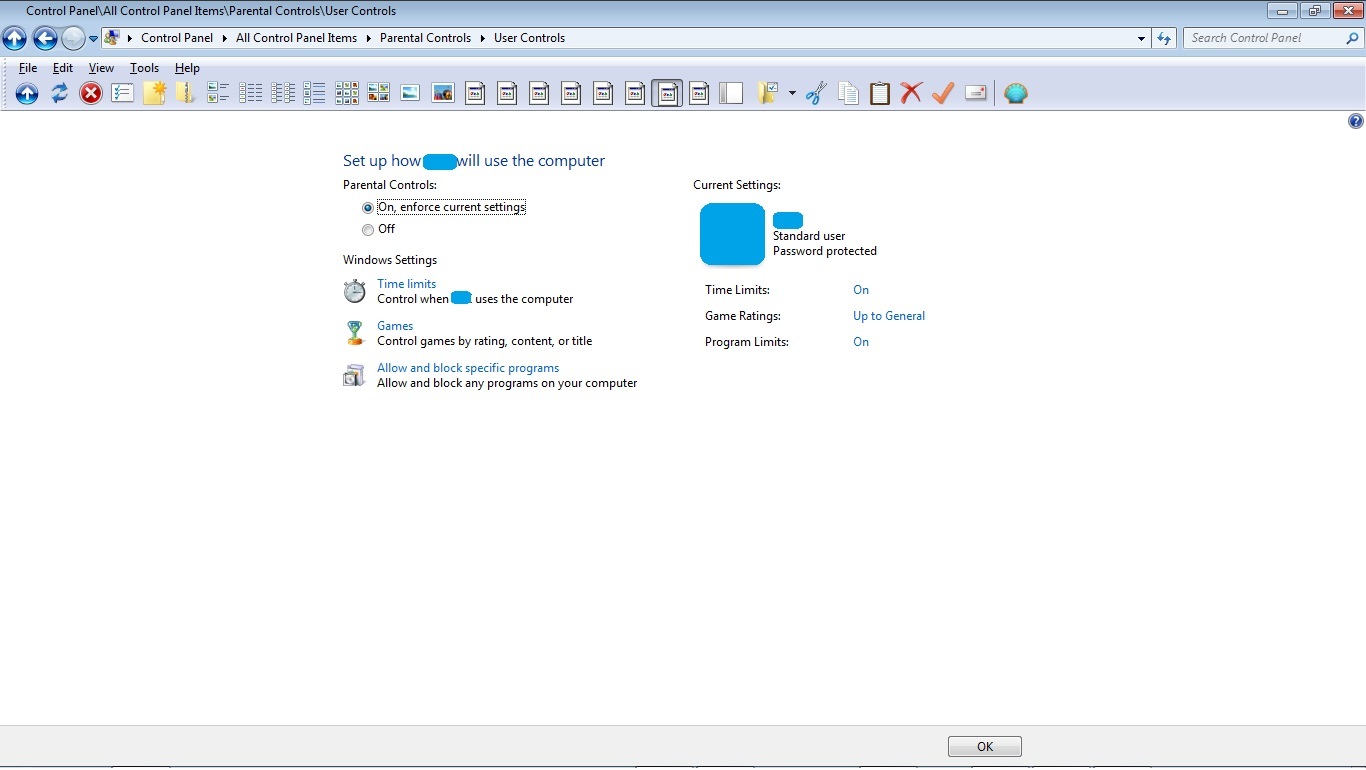The height and width of the screenshot is (770, 1366).
Task: Click the "Current Settings:" heading
Action: coord(737,185)
